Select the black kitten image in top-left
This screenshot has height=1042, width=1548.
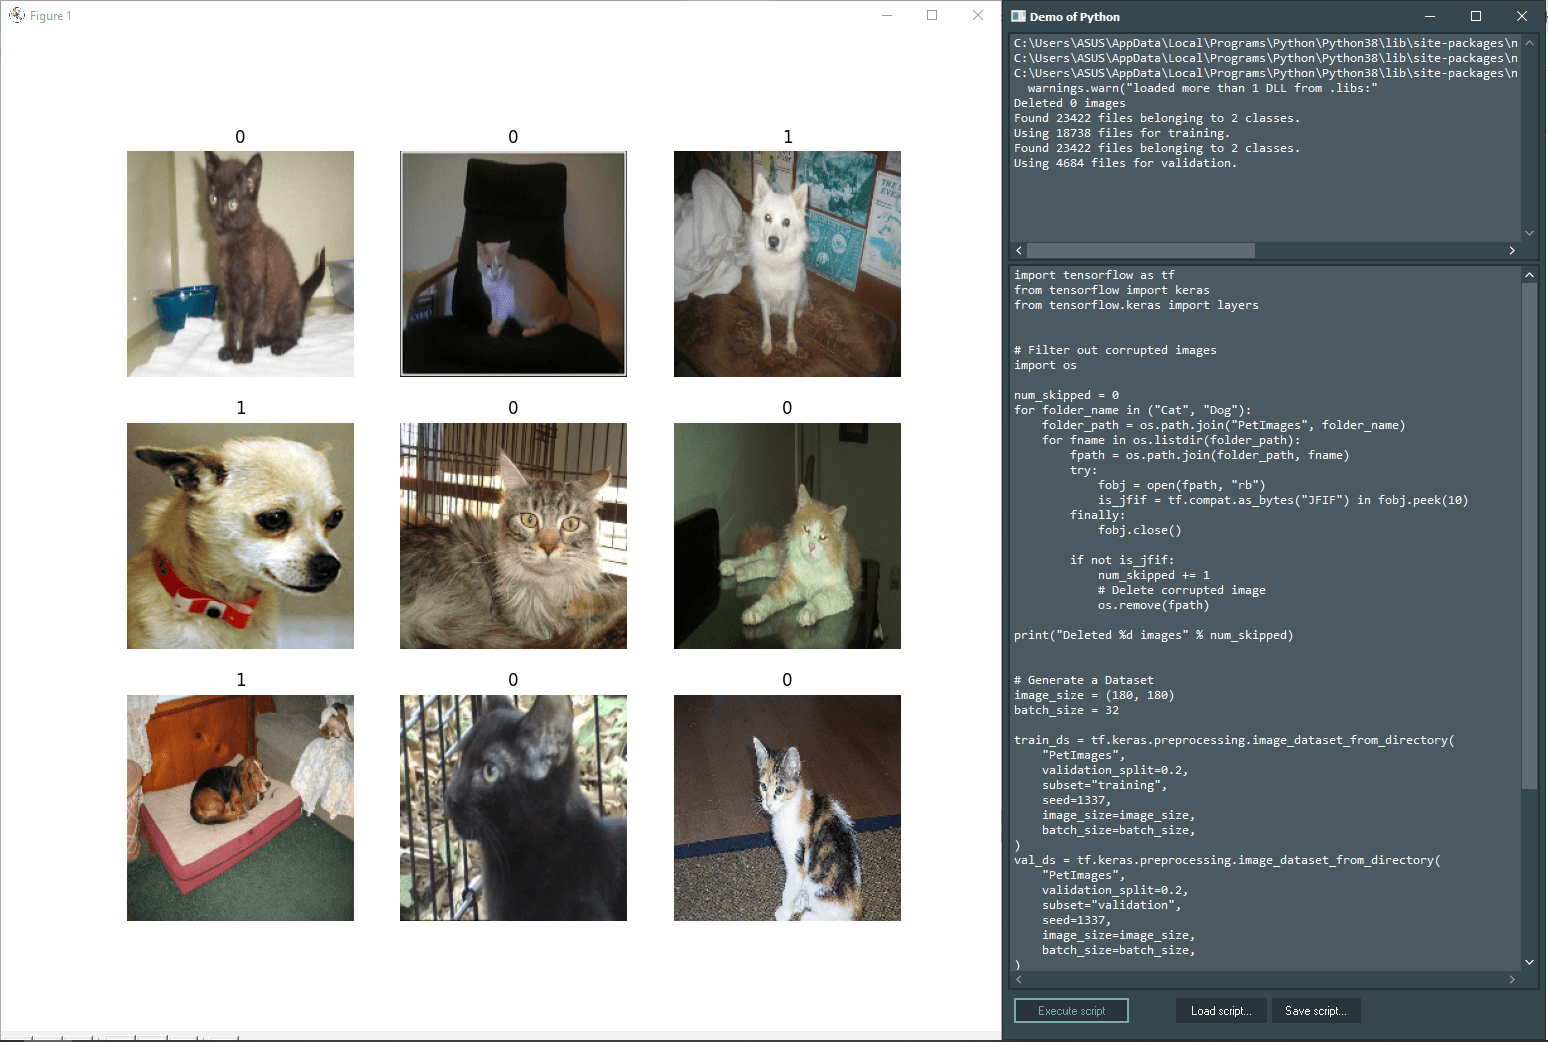coord(240,263)
